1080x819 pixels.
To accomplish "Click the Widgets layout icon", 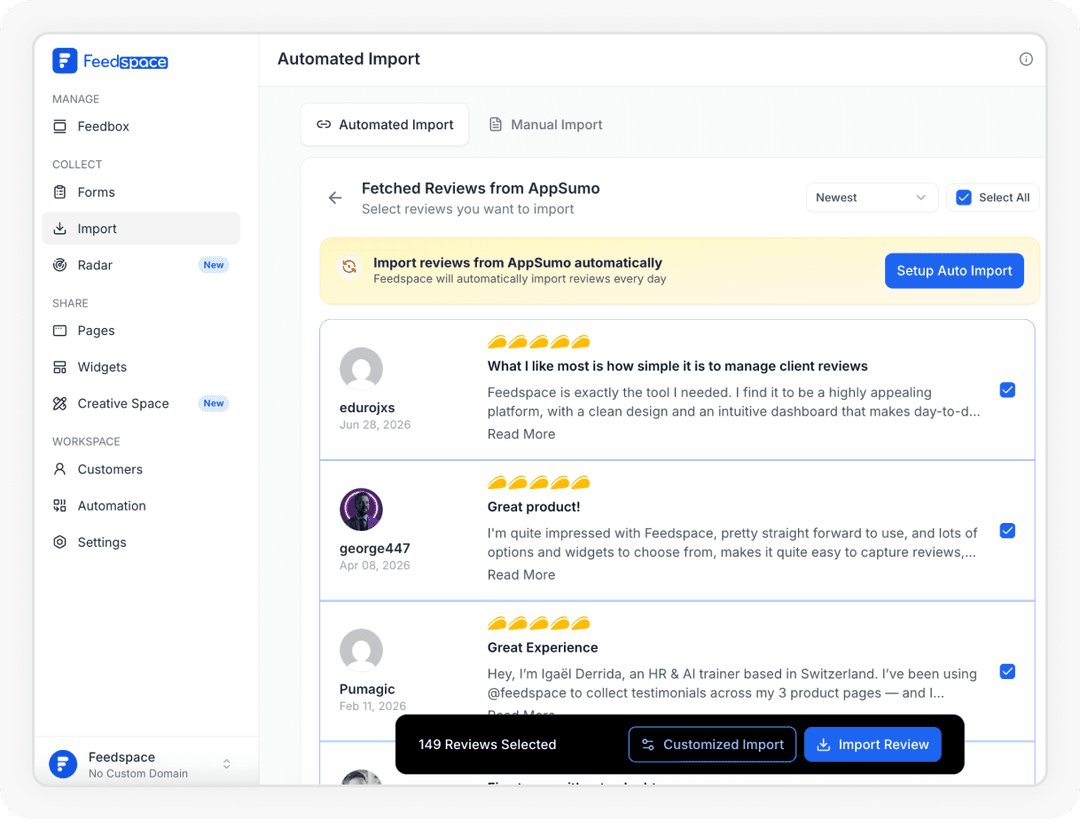I will (x=60, y=367).
